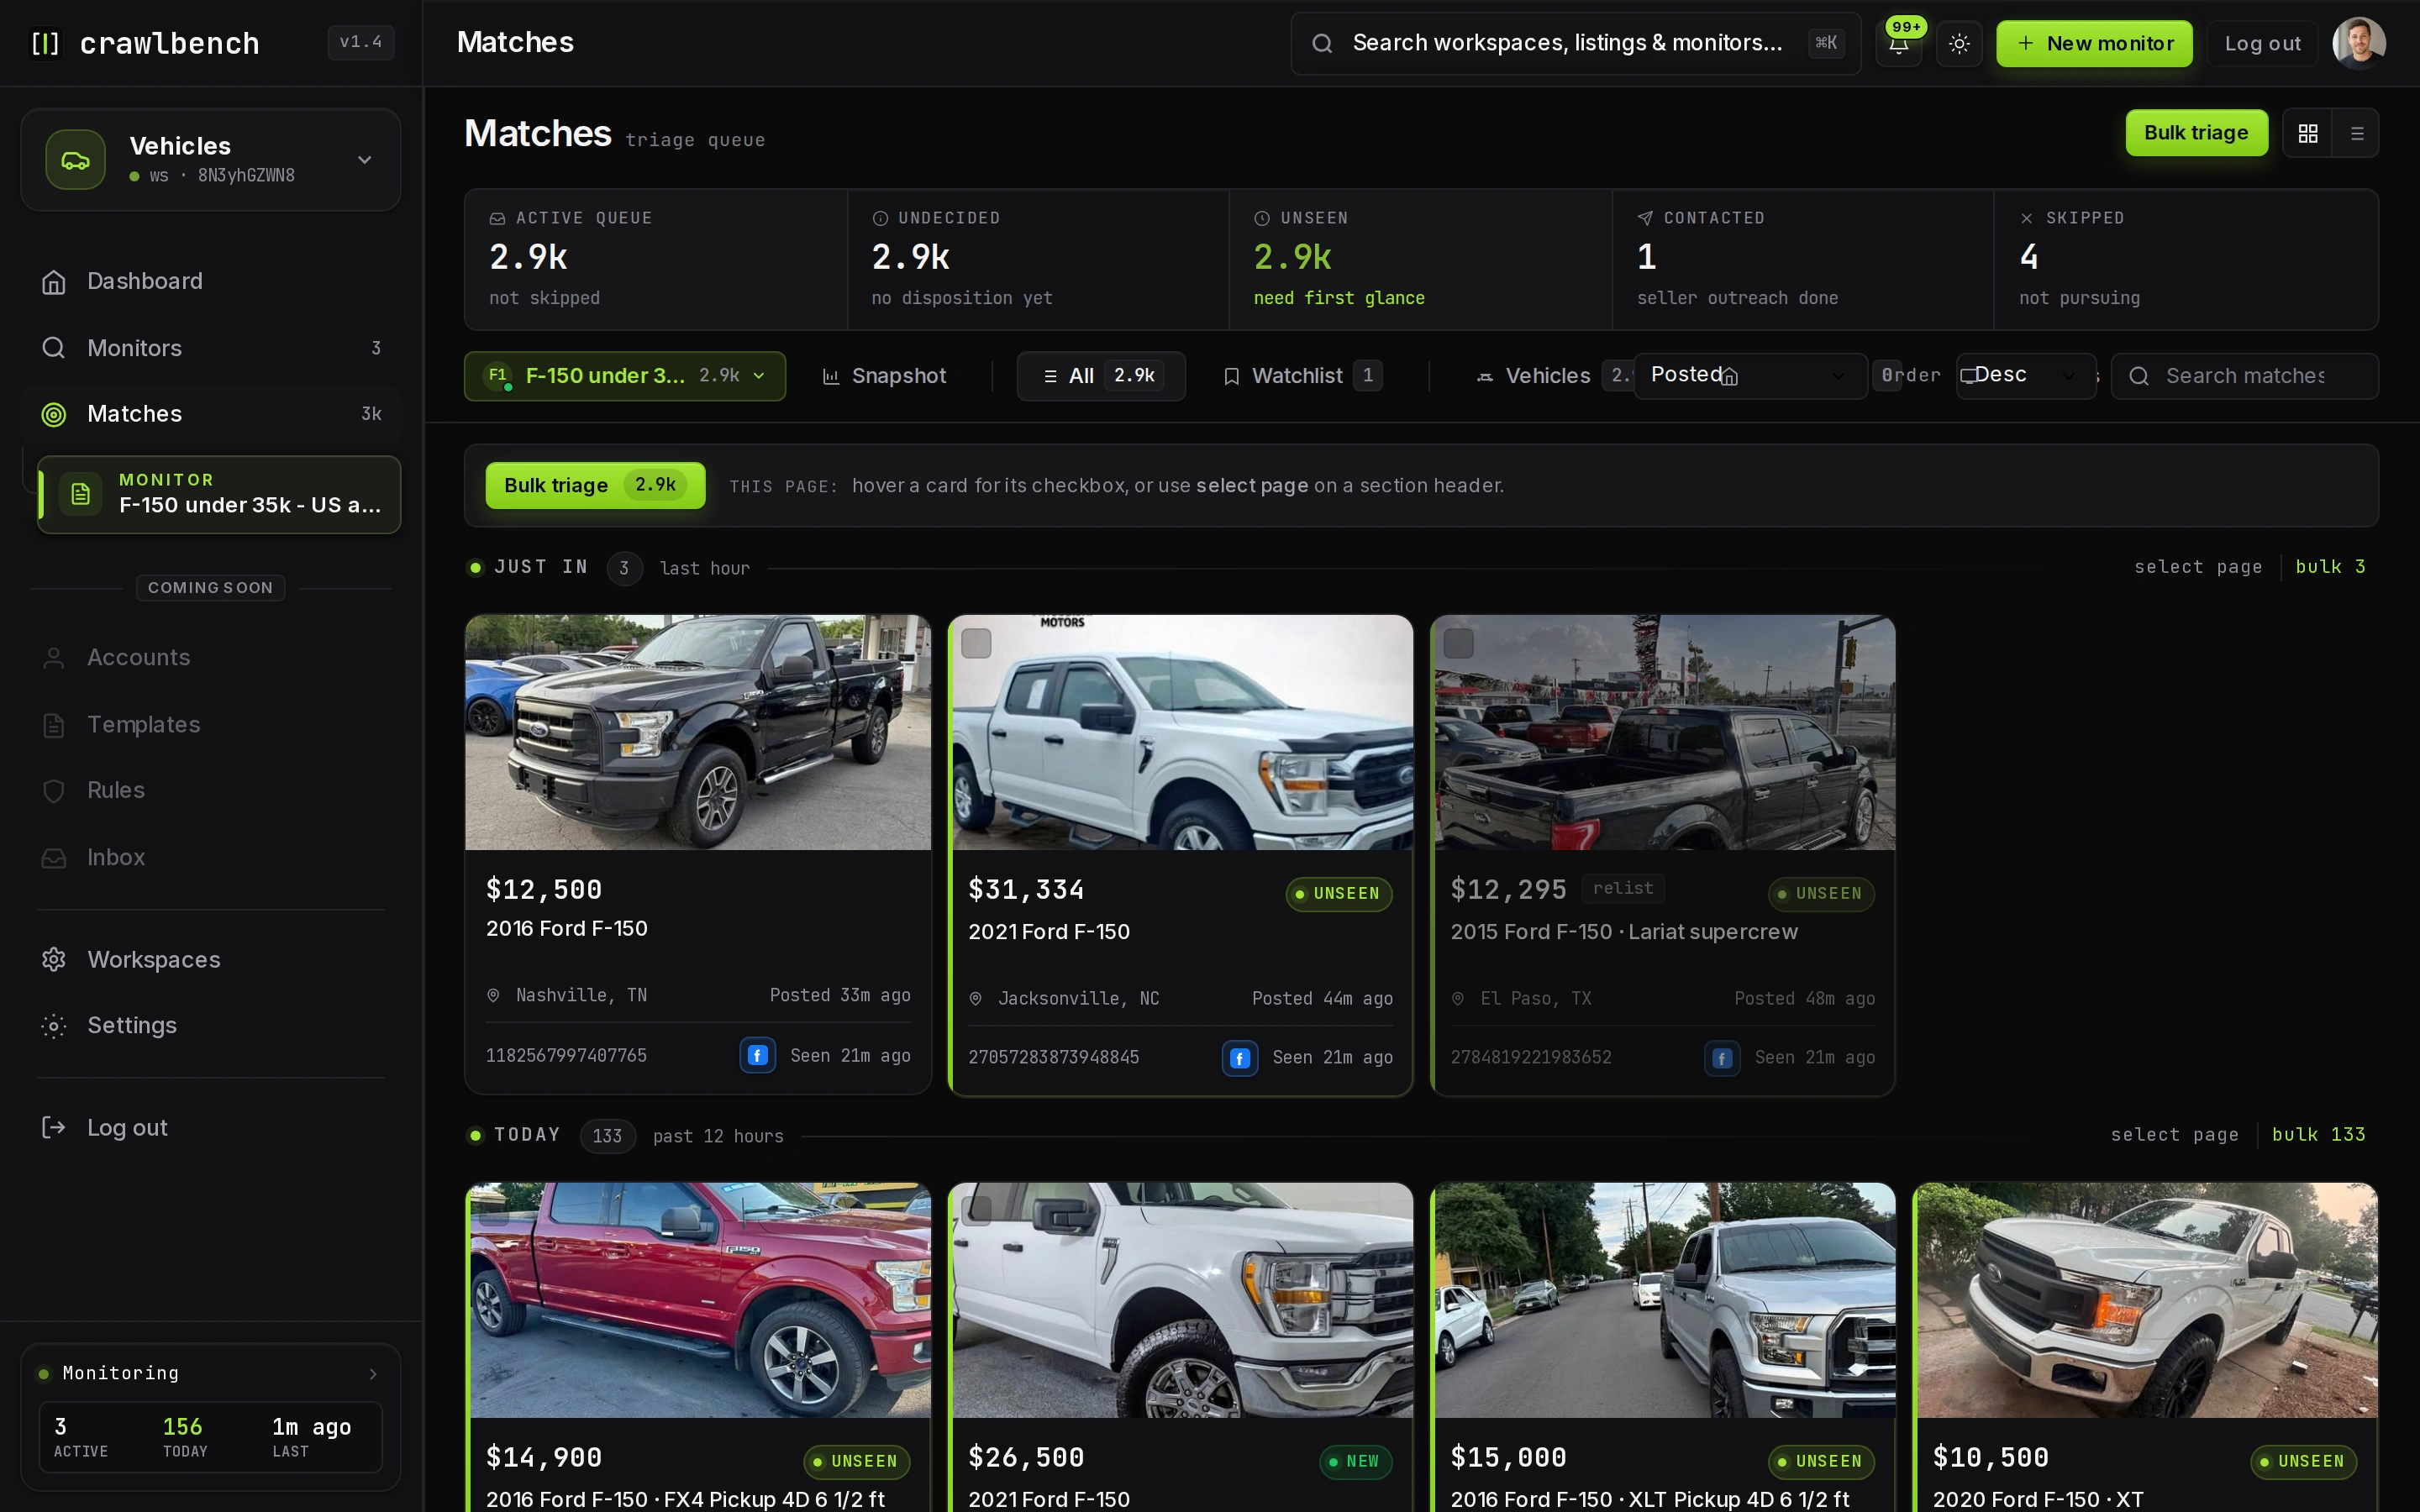Click the Bulk triage 2.9k banner button
This screenshot has width=2420, height=1512.
coord(595,485)
